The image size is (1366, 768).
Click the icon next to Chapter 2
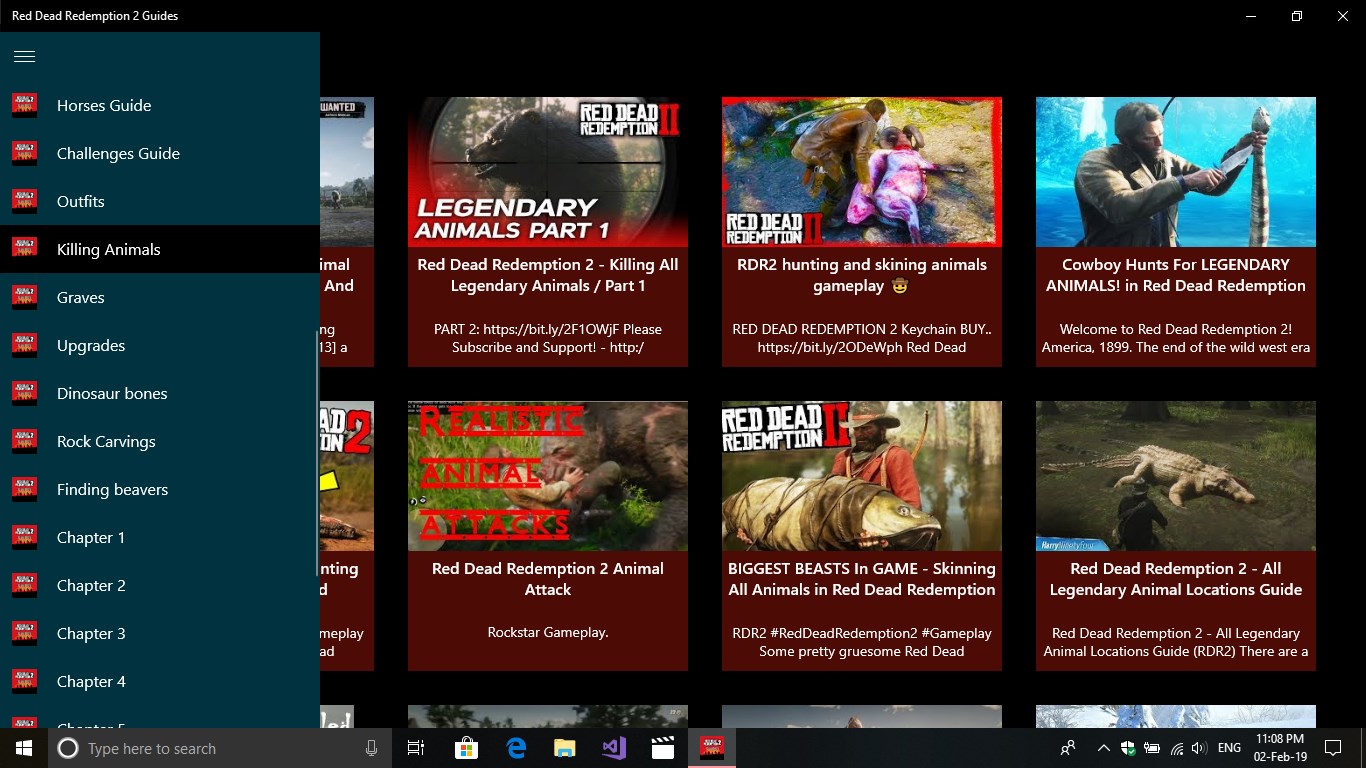[x=25, y=585]
